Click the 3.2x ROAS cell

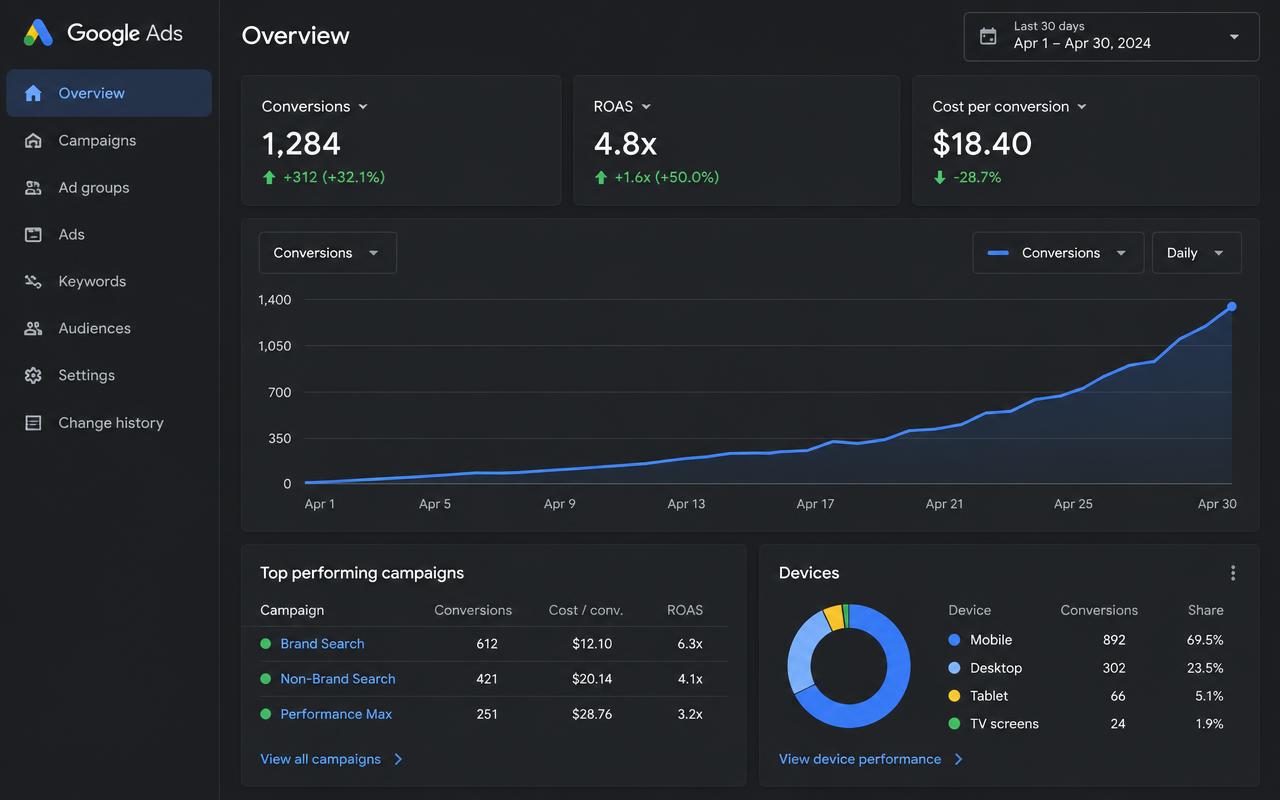click(x=690, y=714)
